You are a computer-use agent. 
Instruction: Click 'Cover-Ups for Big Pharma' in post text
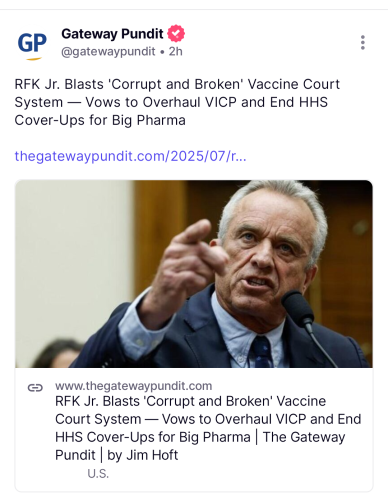pos(100,120)
